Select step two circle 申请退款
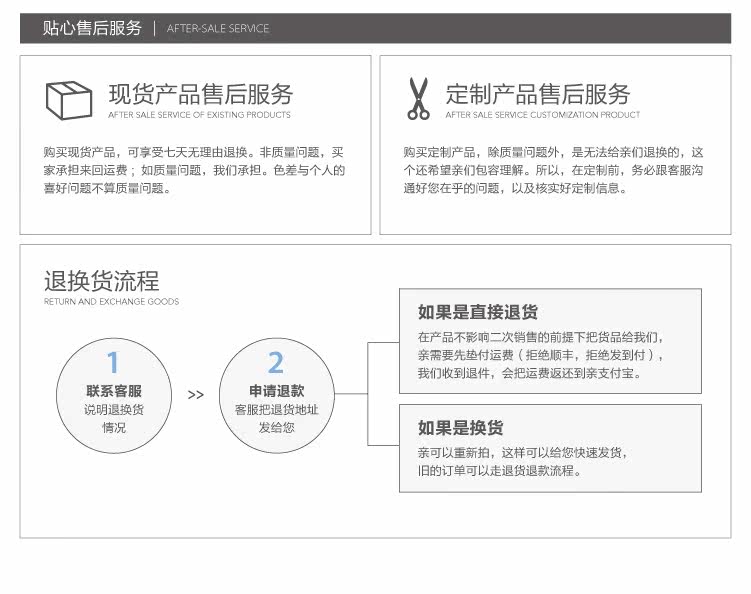 point(277,396)
